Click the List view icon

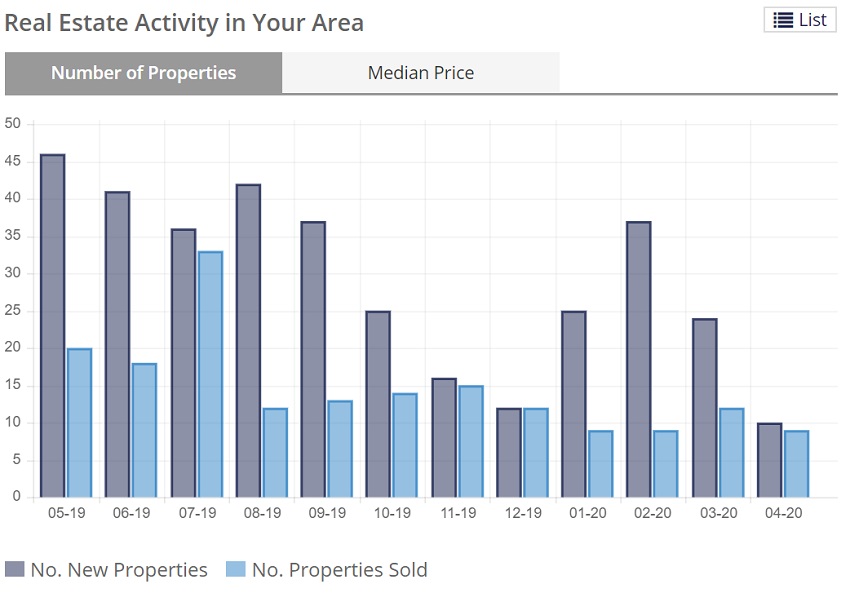pos(784,20)
